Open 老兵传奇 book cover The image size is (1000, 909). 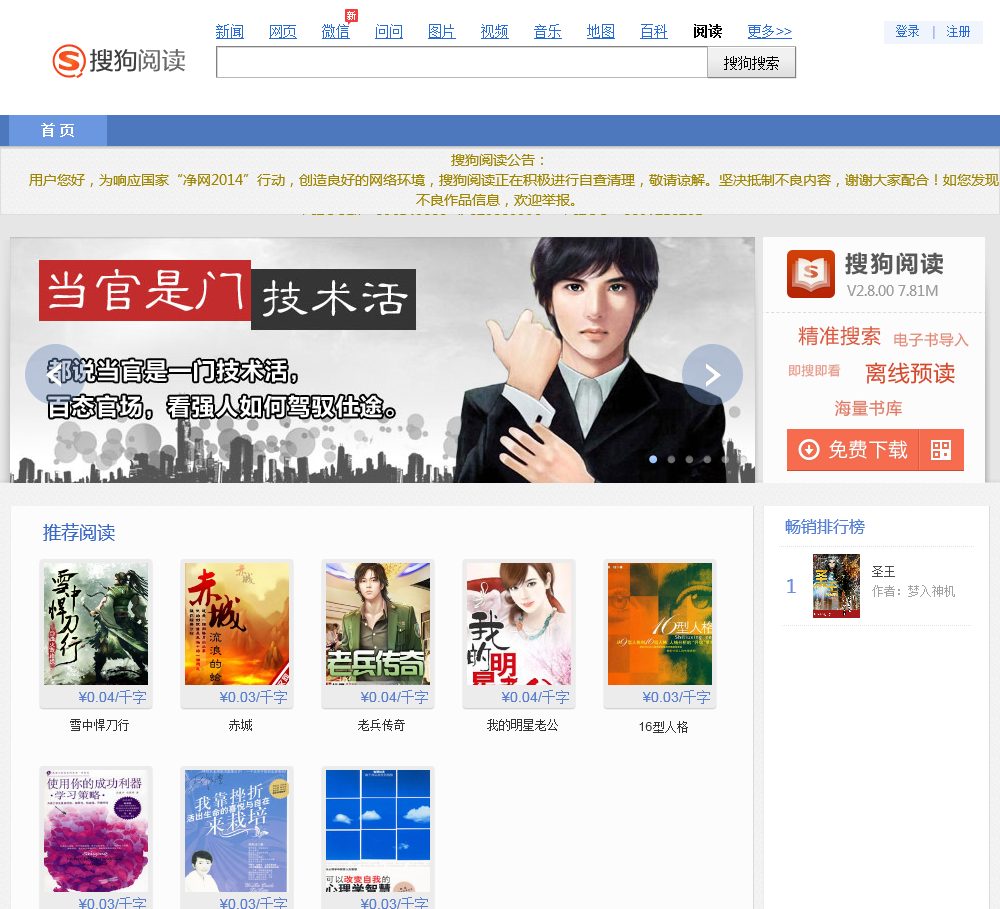click(378, 624)
